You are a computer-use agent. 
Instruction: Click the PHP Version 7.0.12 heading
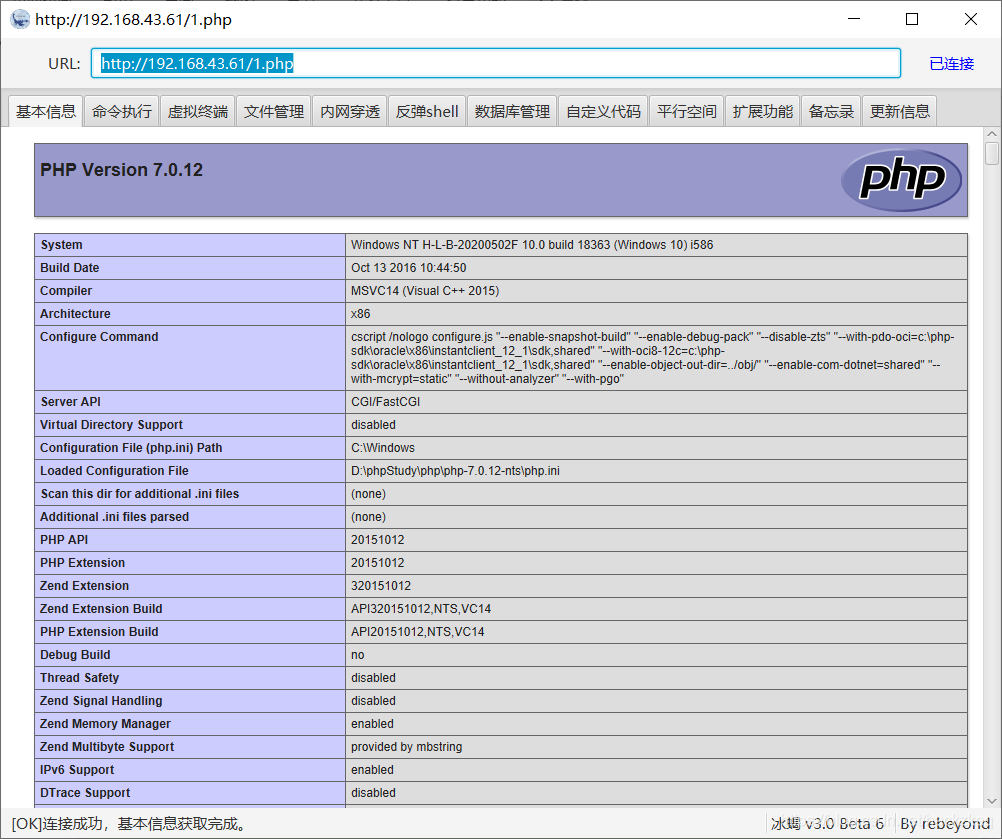tap(121, 170)
